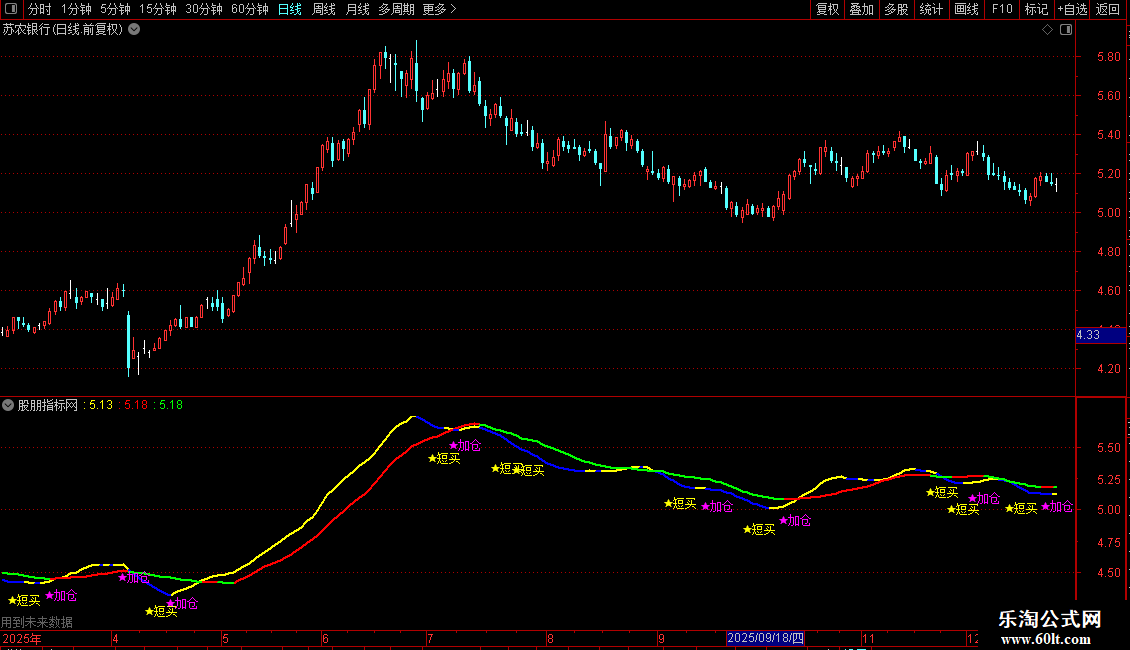Click the yellow 5.13 indicator value

[101, 405]
